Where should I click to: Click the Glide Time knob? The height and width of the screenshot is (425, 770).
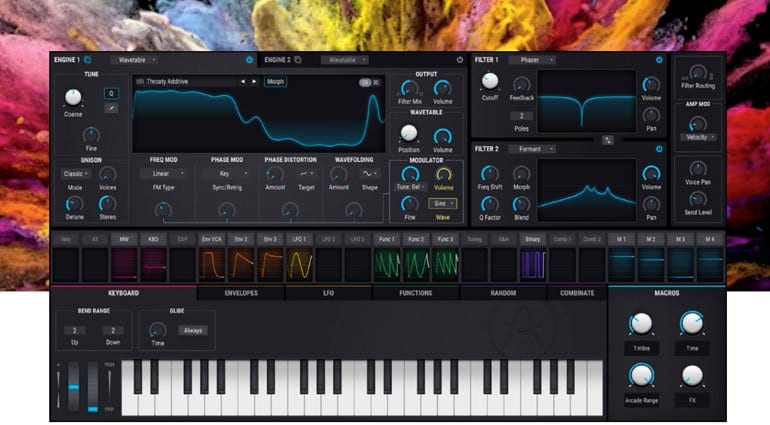(x=157, y=330)
